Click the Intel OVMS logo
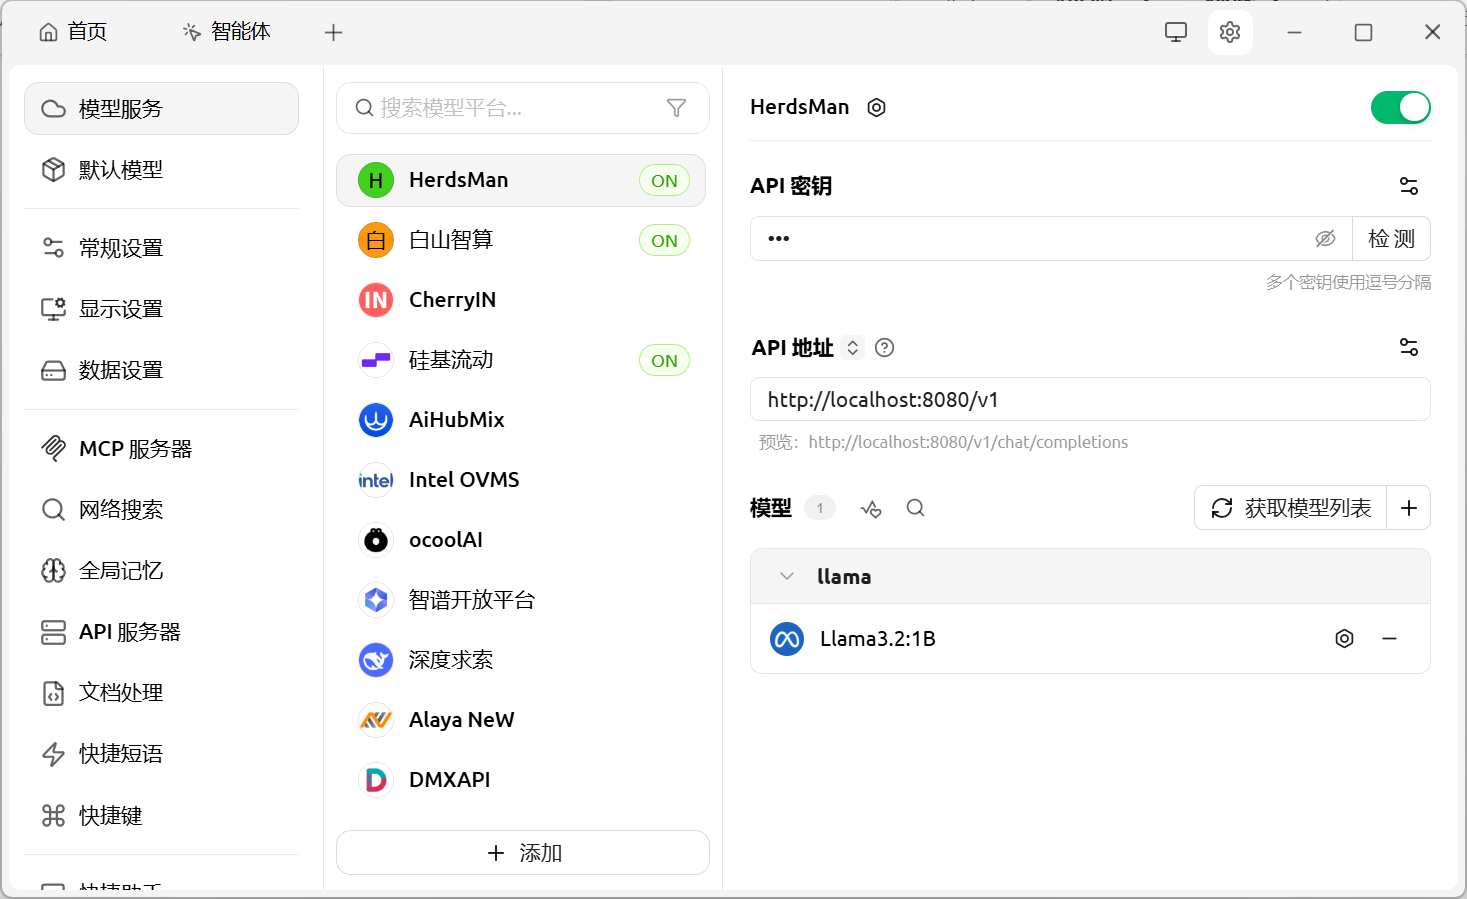The width and height of the screenshot is (1467, 899). click(376, 480)
